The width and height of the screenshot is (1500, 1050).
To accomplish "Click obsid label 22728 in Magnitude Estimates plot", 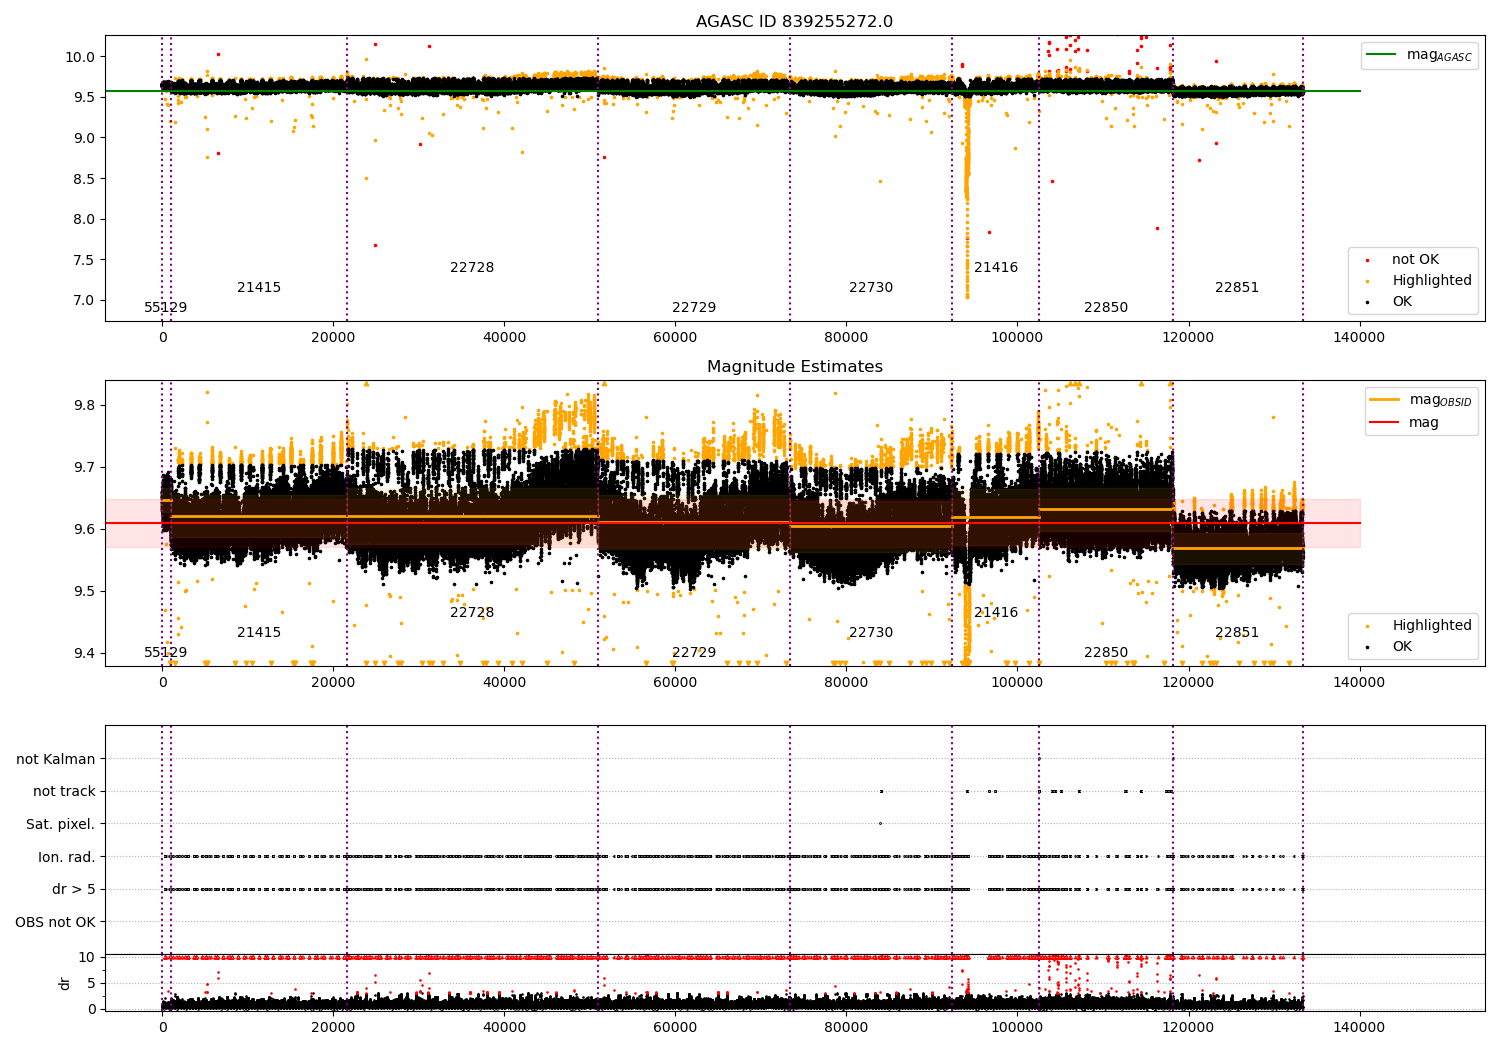I will click(x=472, y=613).
